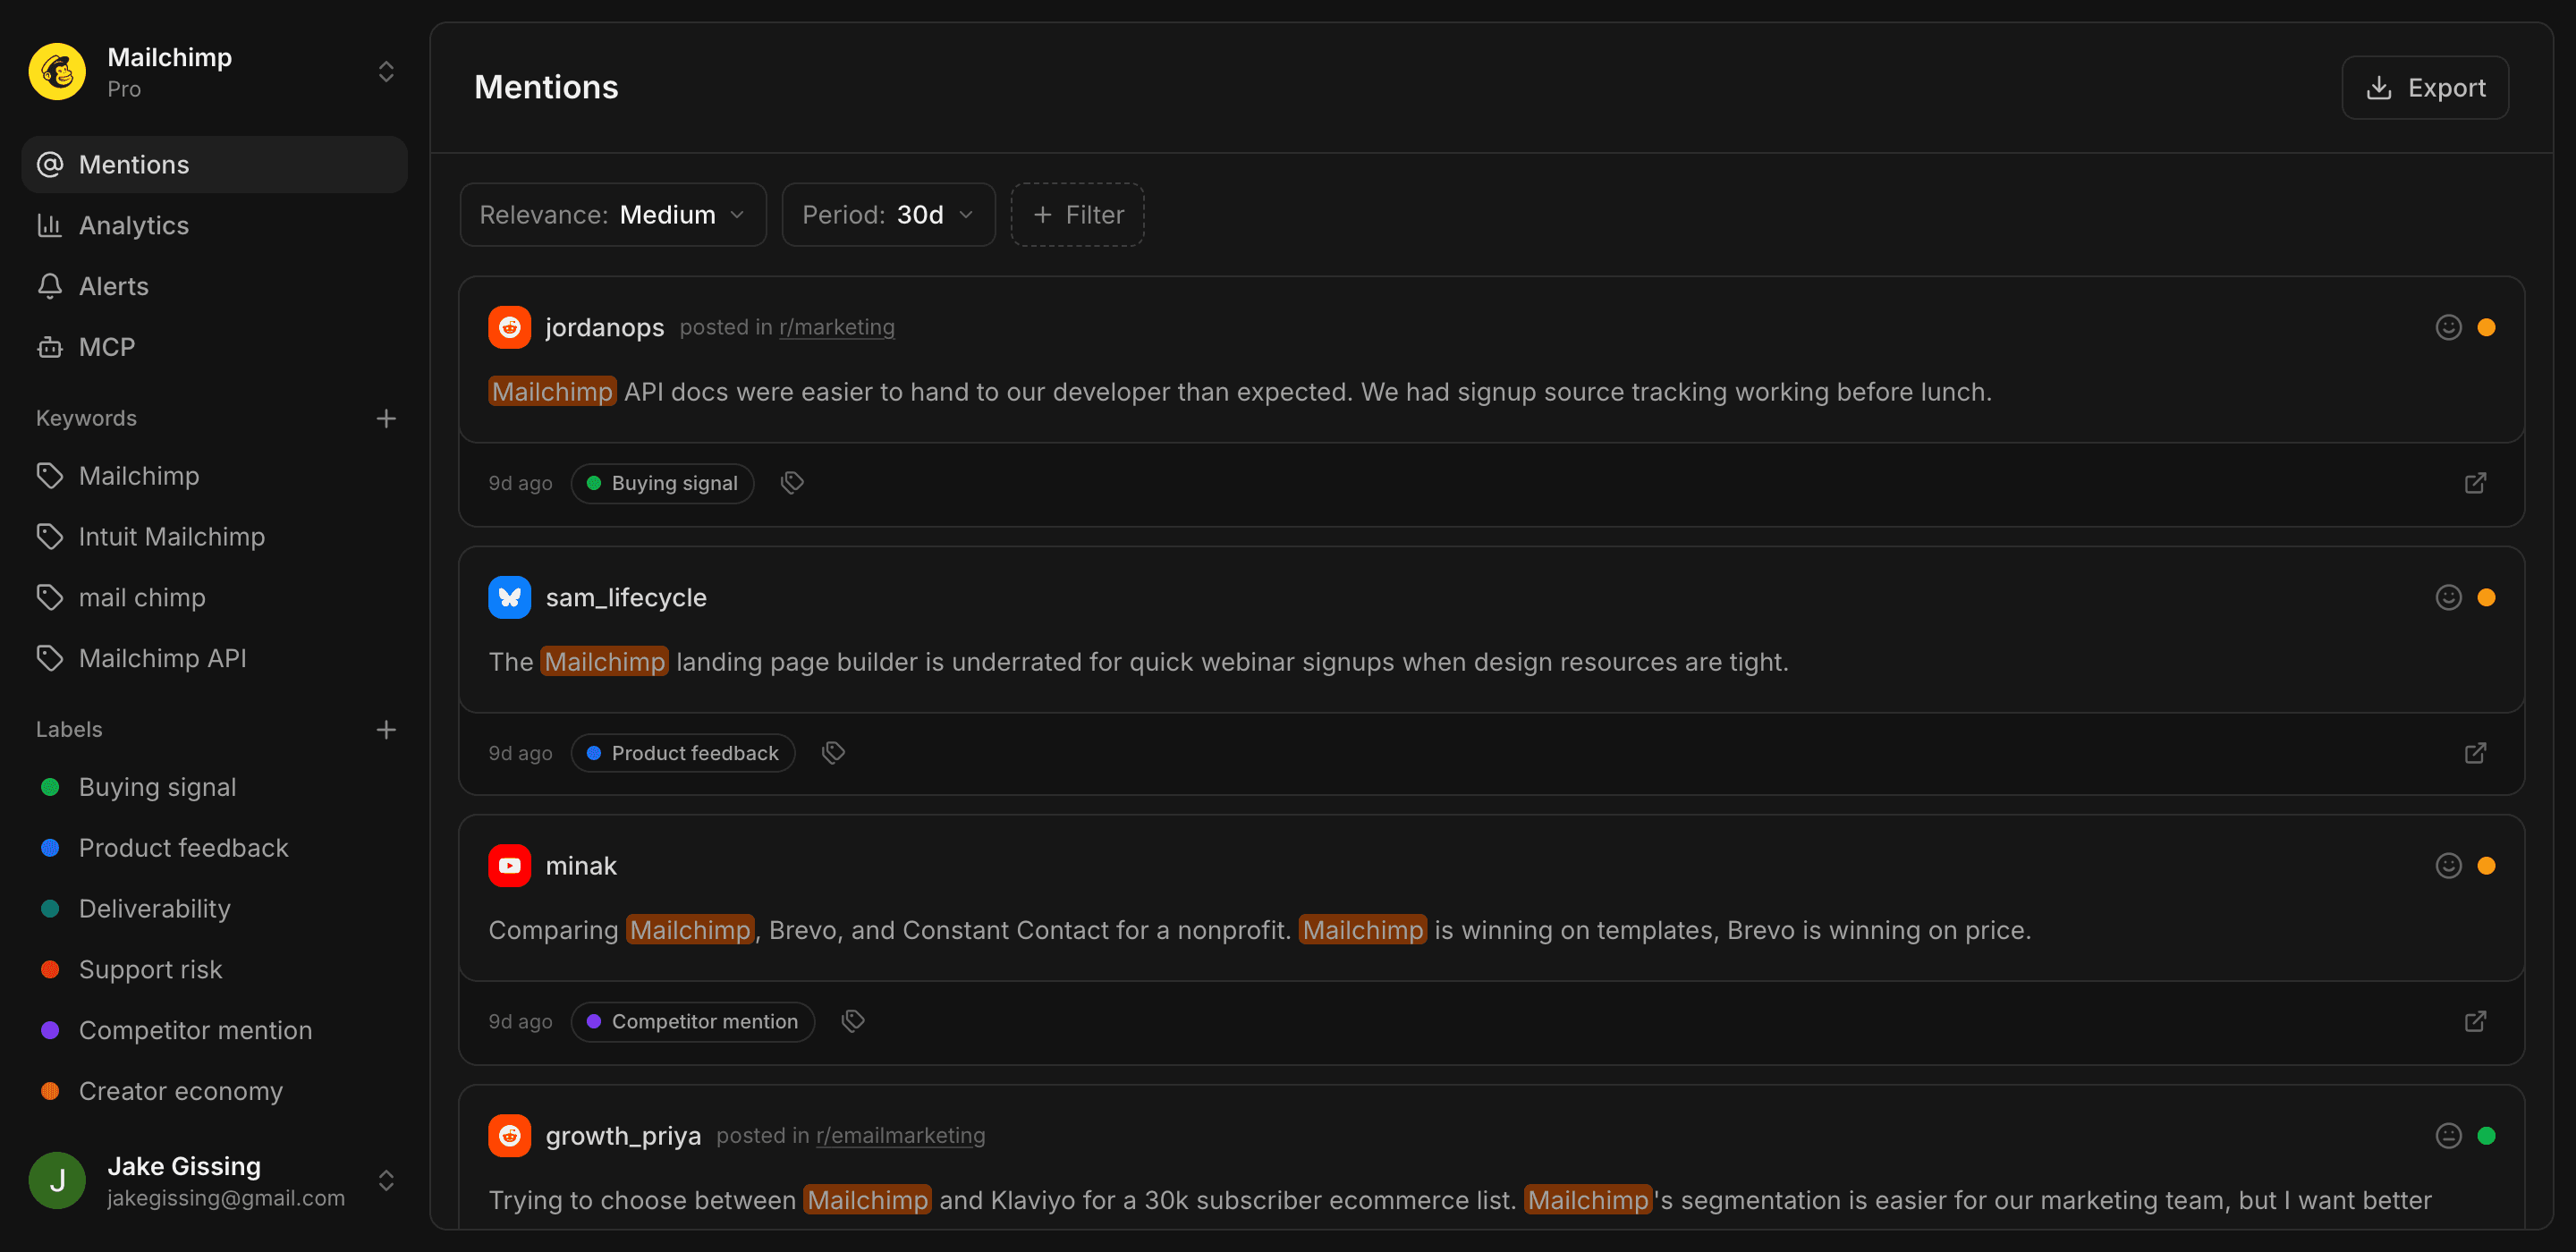Viewport: 2576px width, 1252px height.
Task: Add a label tag to sam_lifecycle mention
Action: (x=833, y=753)
